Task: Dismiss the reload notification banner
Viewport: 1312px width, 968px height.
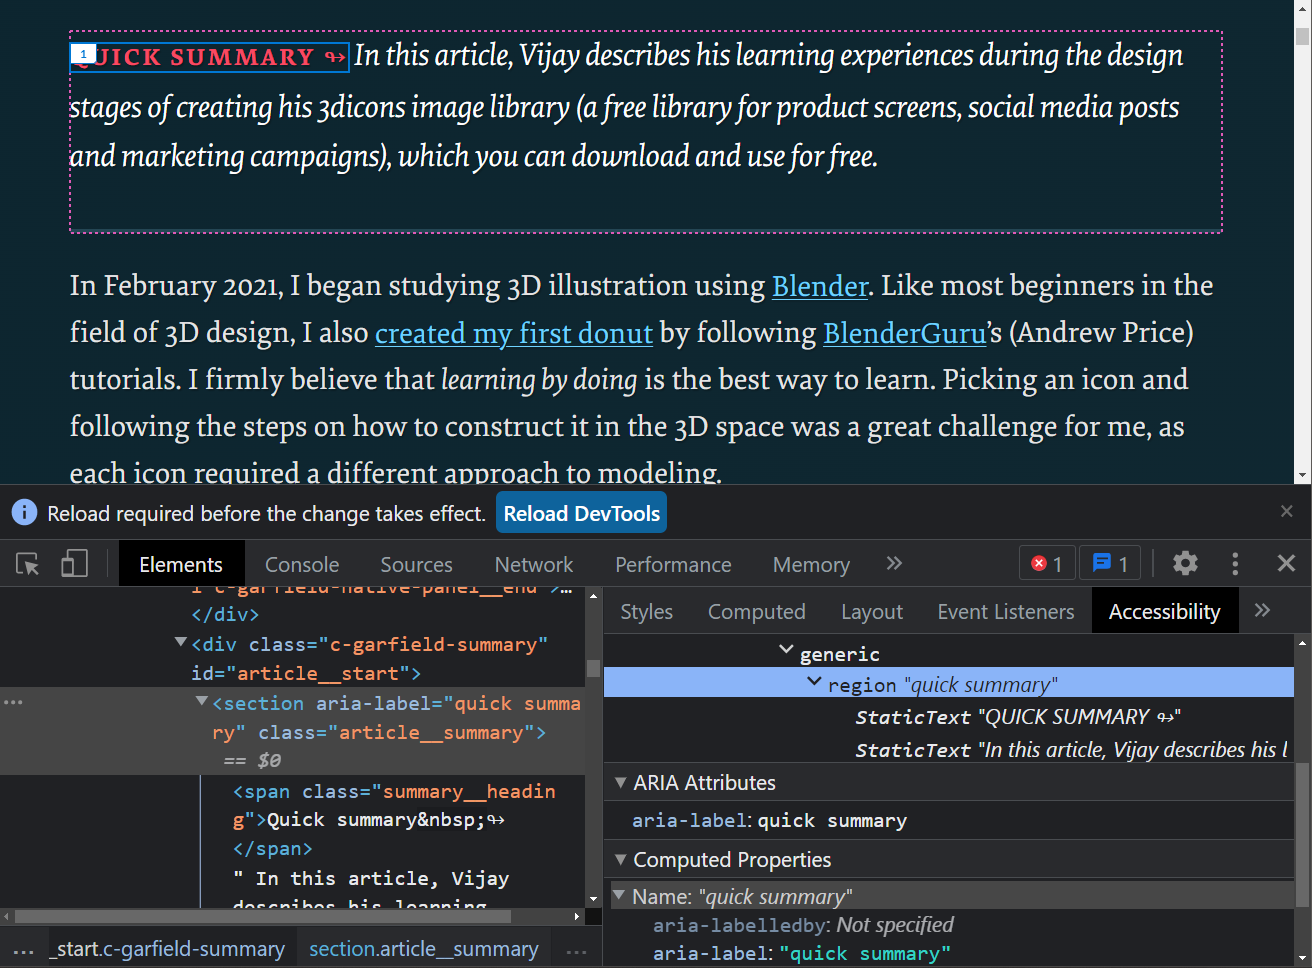Action: tap(1287, 511)
